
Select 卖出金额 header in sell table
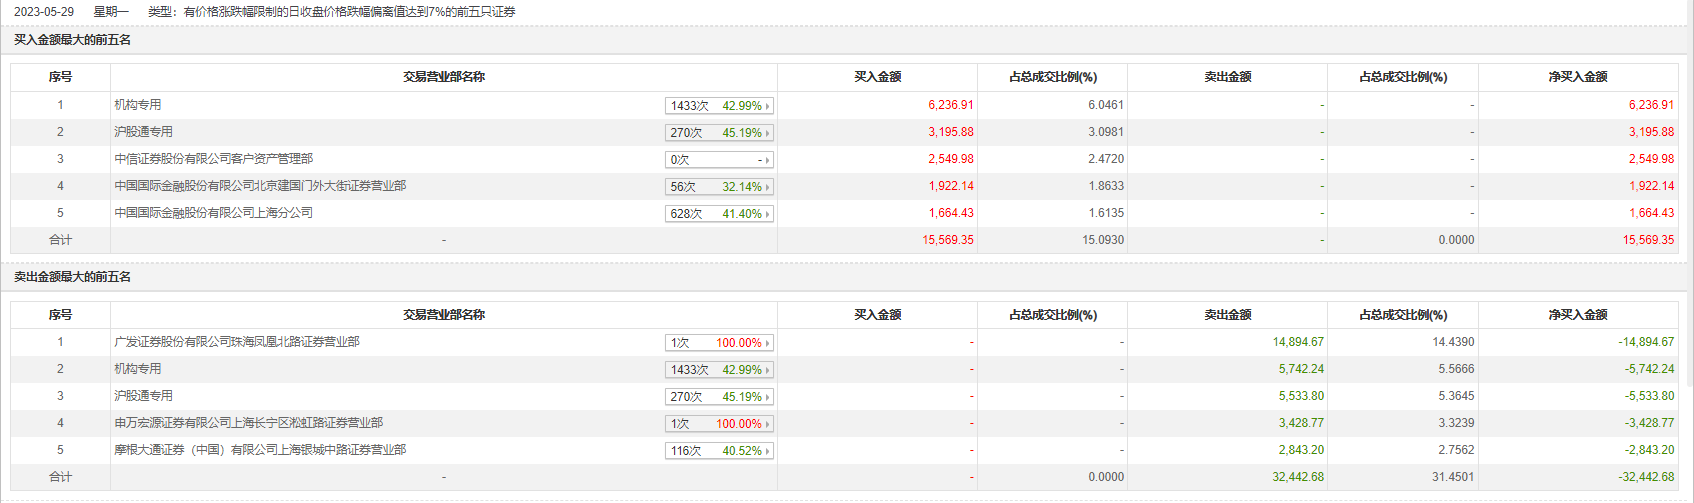coord(1228,315)
